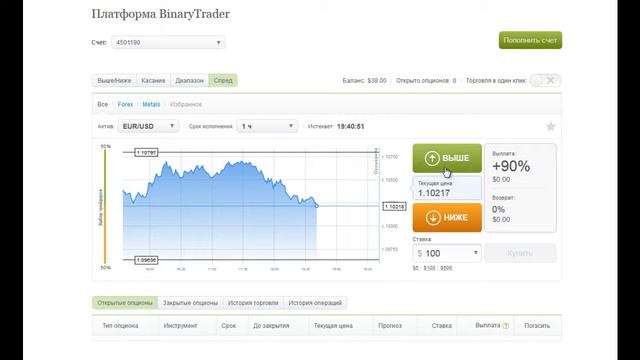Viewport: 640px width, 360px height.
Task: Click the Прогноз column header
Action: pos(390,326)
